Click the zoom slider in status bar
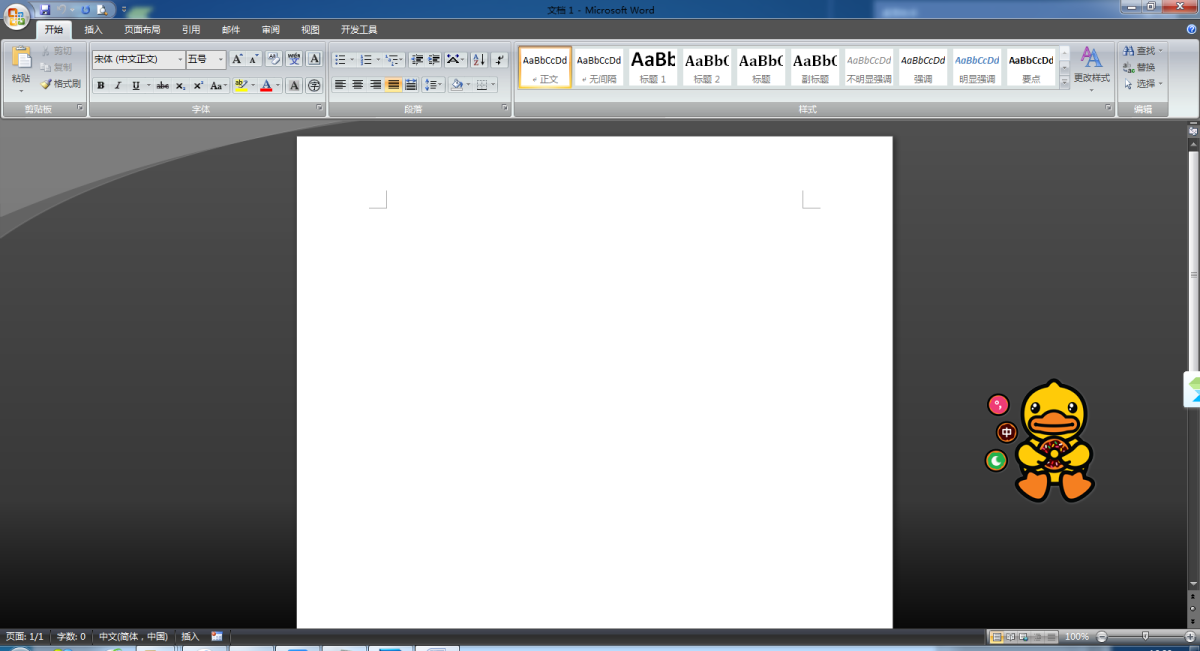The width and height of the screenshot is (1200, 651). 1146,636
